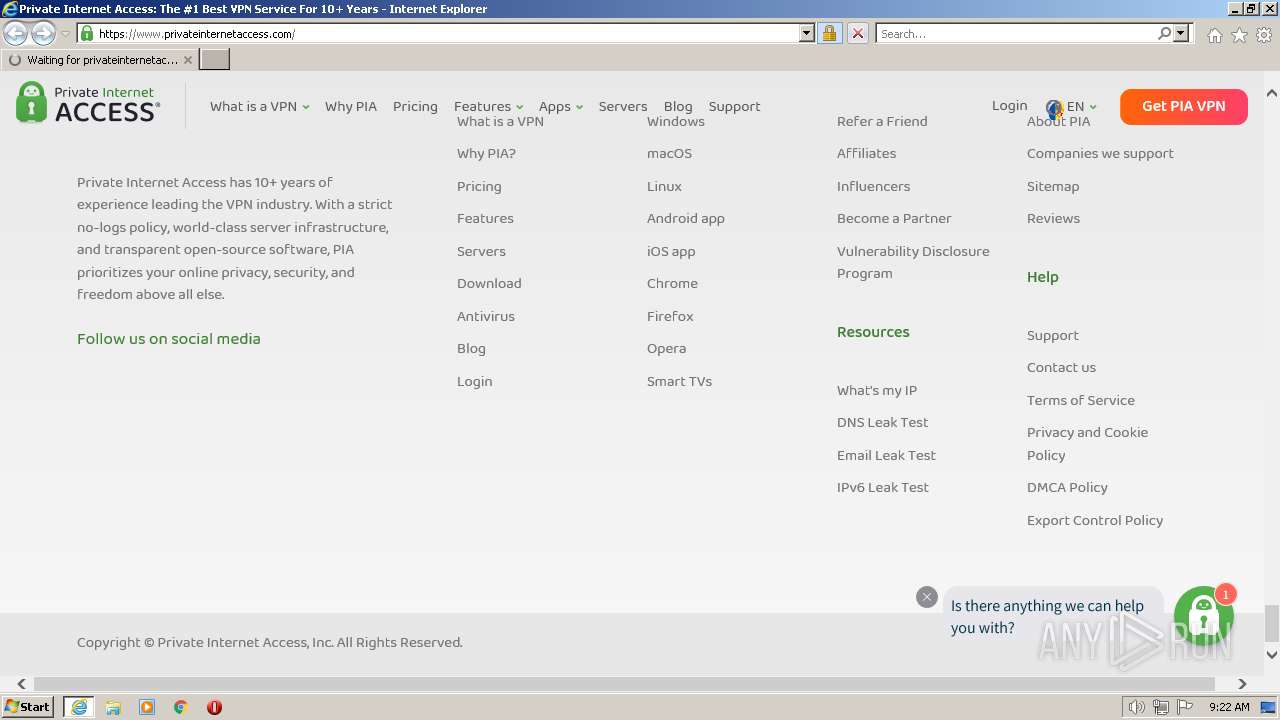This screenshot has width=1280, height=720.
Task: Open the IE Tools gear icon
Action: 1264,35
